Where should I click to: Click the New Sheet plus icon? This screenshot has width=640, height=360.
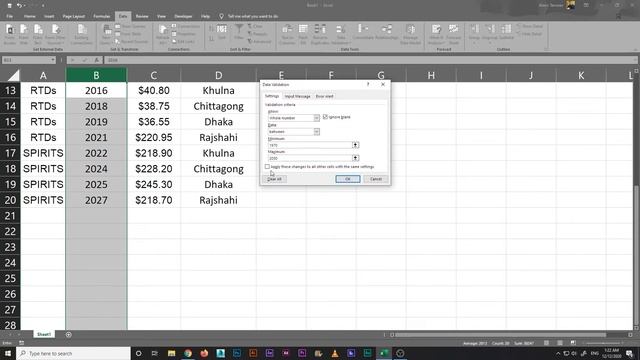(69, 334)
